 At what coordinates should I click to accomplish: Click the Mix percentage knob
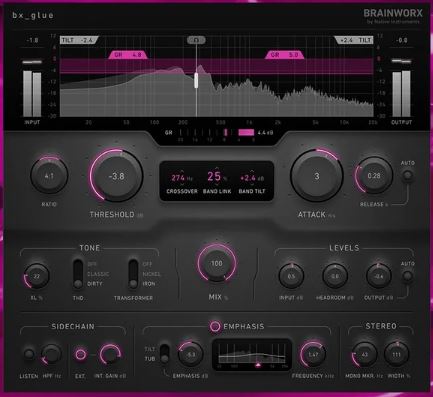tap(217, 263)
